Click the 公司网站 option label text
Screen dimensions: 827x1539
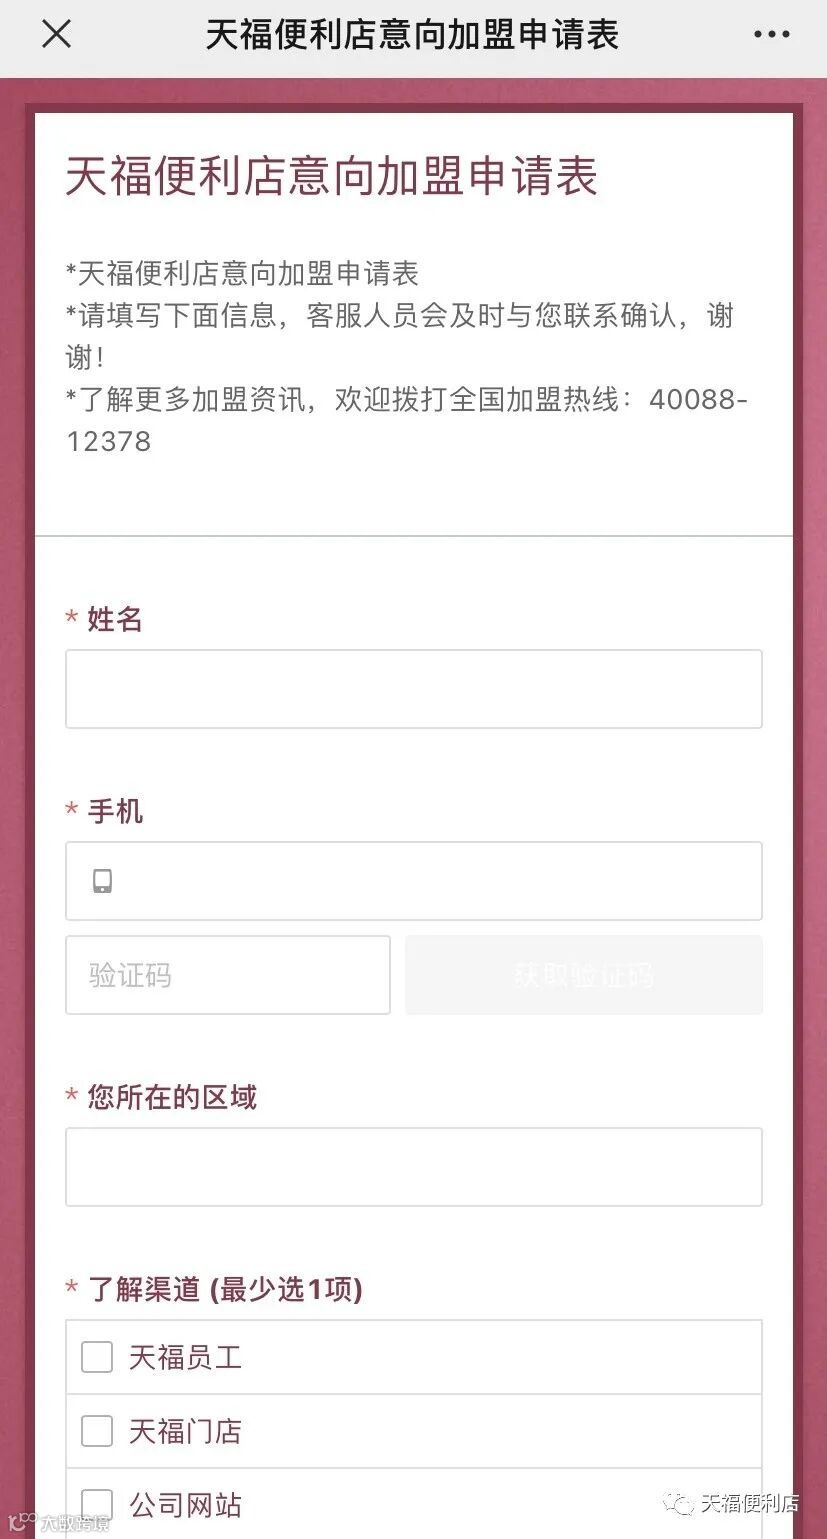pos(185,1505)
